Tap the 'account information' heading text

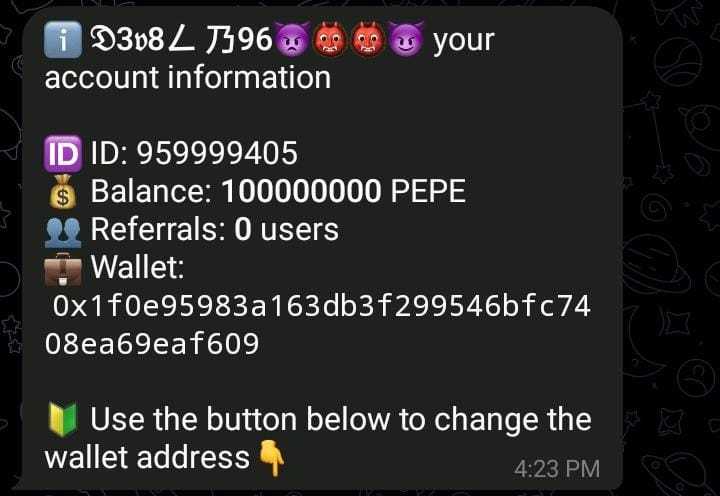(x=188, y=77)
